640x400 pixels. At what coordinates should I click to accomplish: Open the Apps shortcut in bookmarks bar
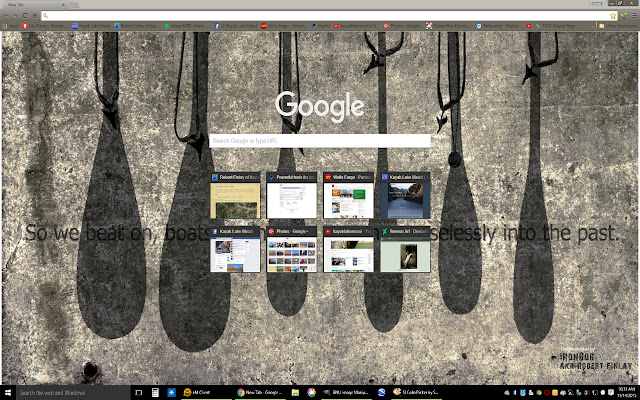pos(11,26)
